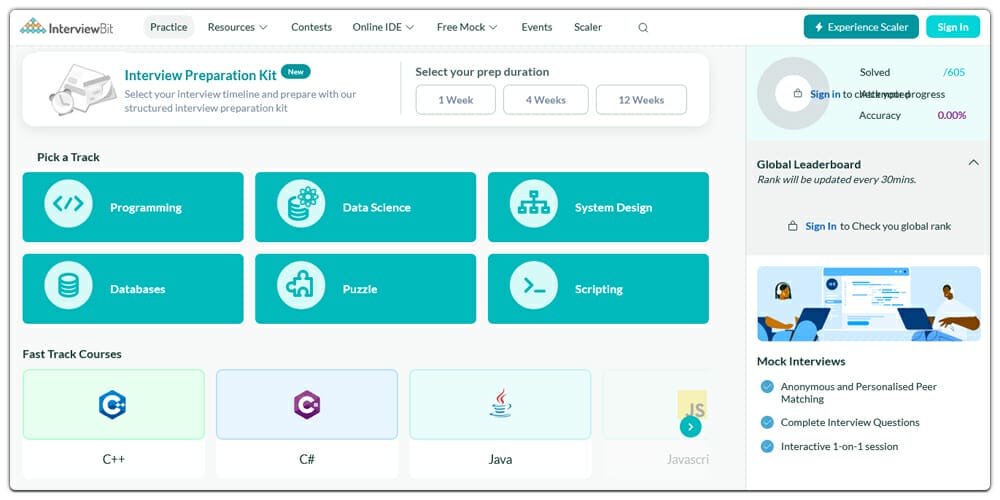
Task: Click the Scripting terminal prompt icon
Action: tap(533, 287)
